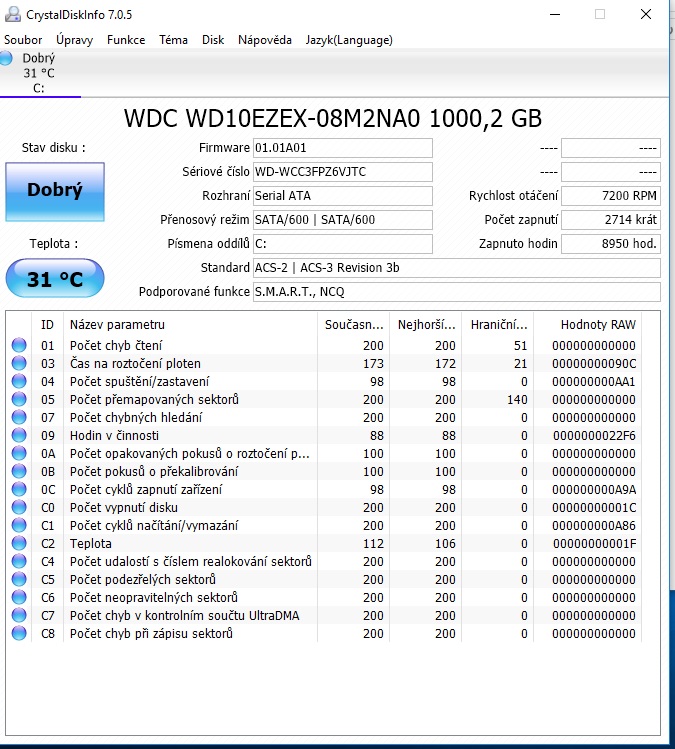Select RAW value 000000000A9A

594,490
